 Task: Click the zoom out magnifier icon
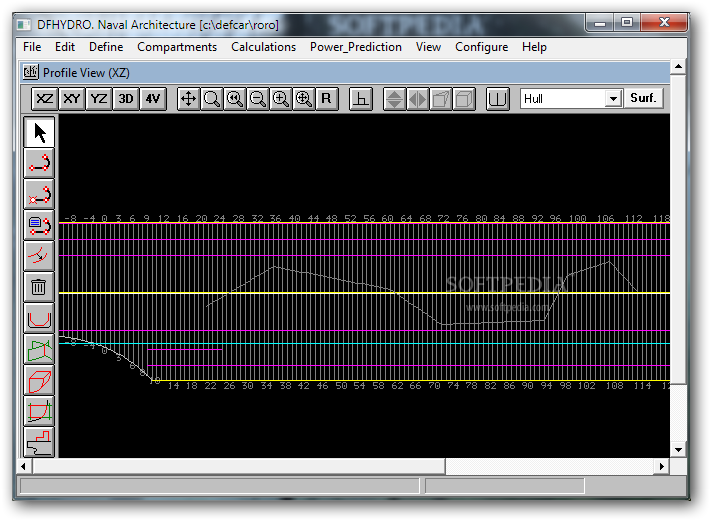(x=258, y=99)
